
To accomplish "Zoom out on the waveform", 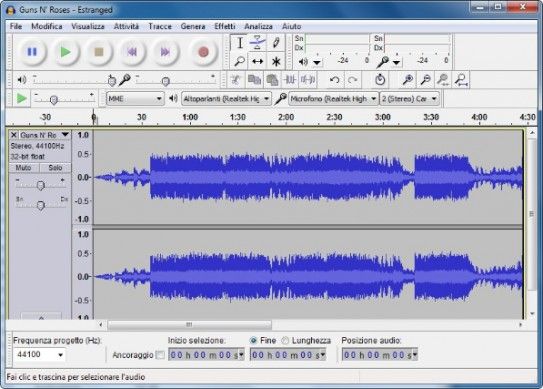I will pos(425,80).
